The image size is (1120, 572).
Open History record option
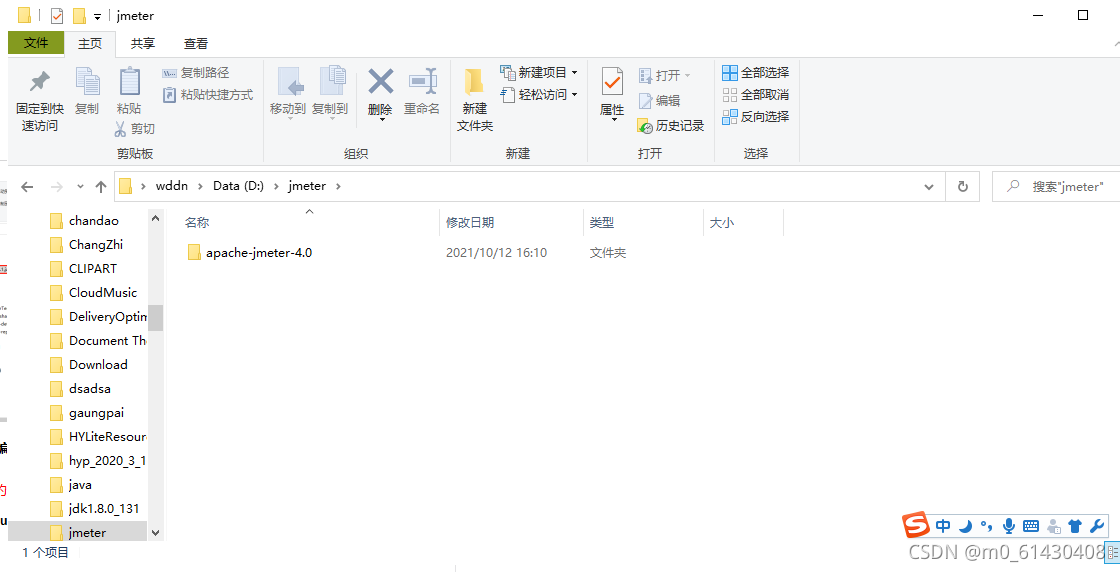pos(670,126)
